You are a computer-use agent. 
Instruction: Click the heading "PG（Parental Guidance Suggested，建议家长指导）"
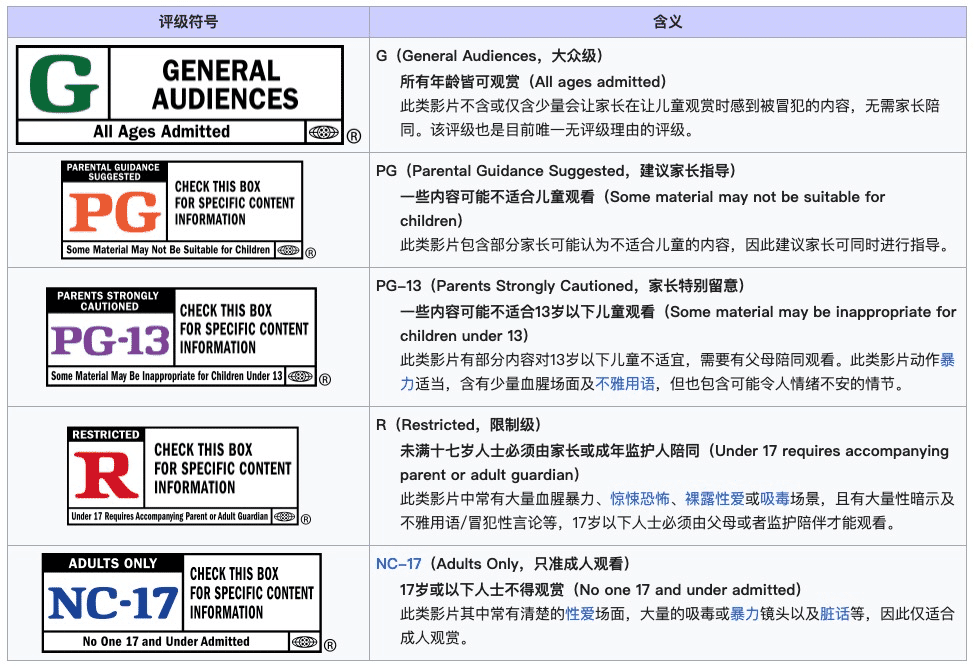(557, 171)
